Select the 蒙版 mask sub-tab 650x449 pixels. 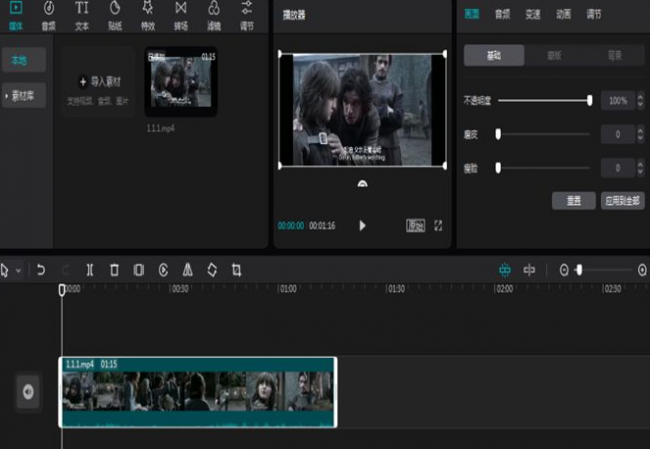point(554,55)
